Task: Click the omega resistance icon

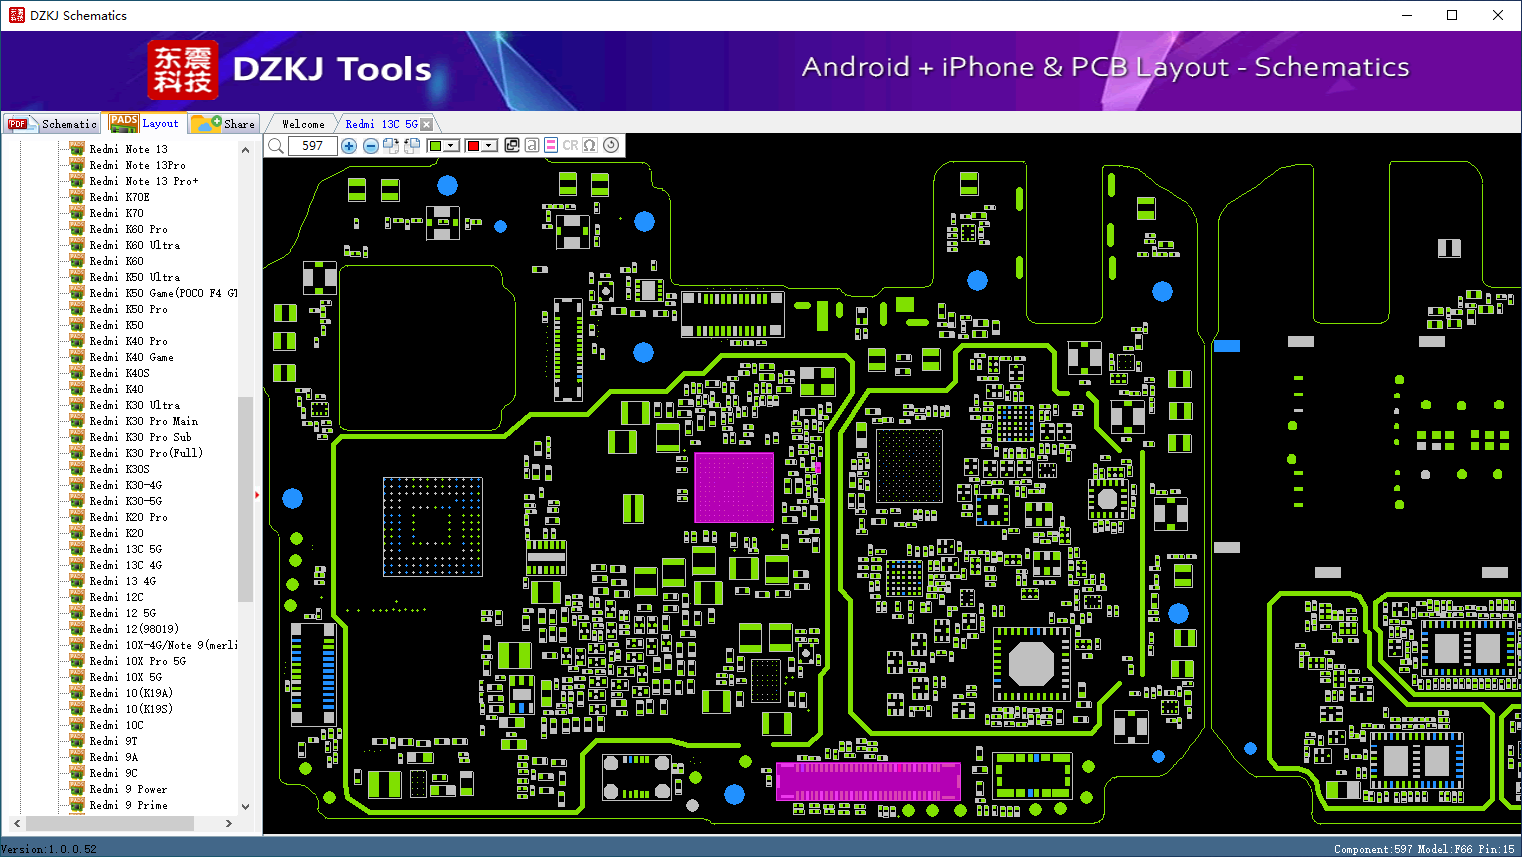Action: 590,145
